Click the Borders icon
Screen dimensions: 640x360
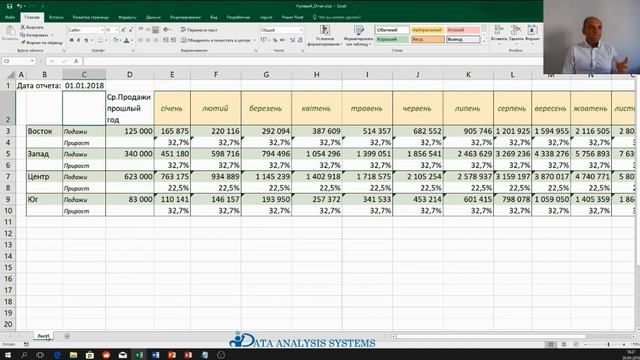click(x=100, y=40)
